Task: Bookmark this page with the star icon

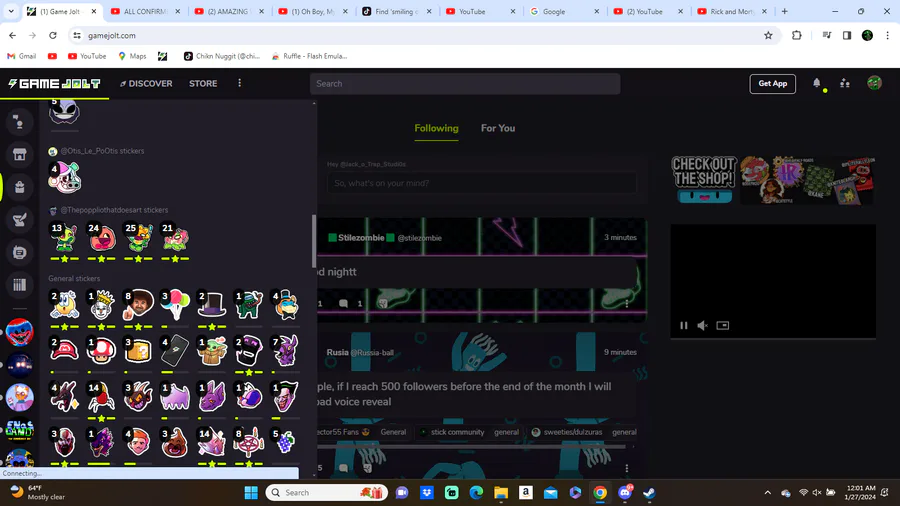Action: click(768, 36)
